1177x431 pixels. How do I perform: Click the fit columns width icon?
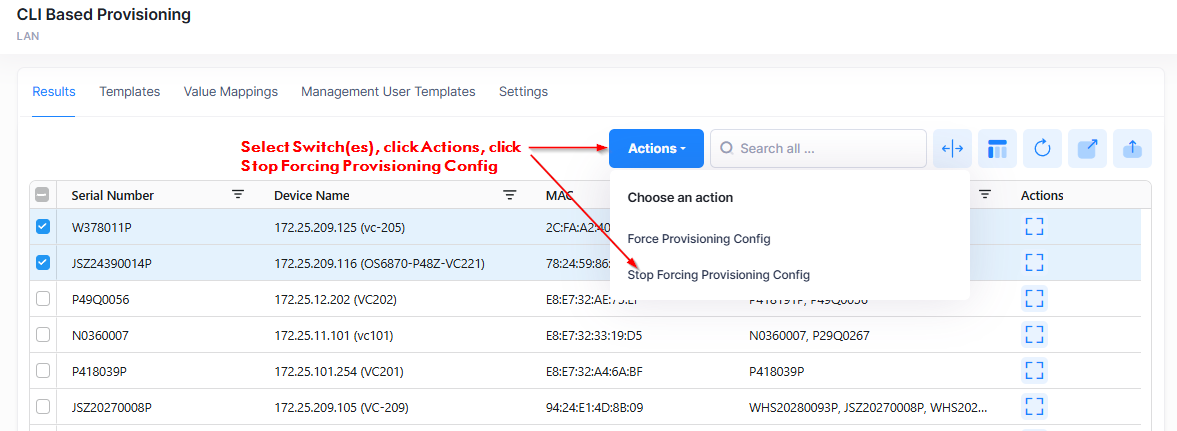point(952,149)
